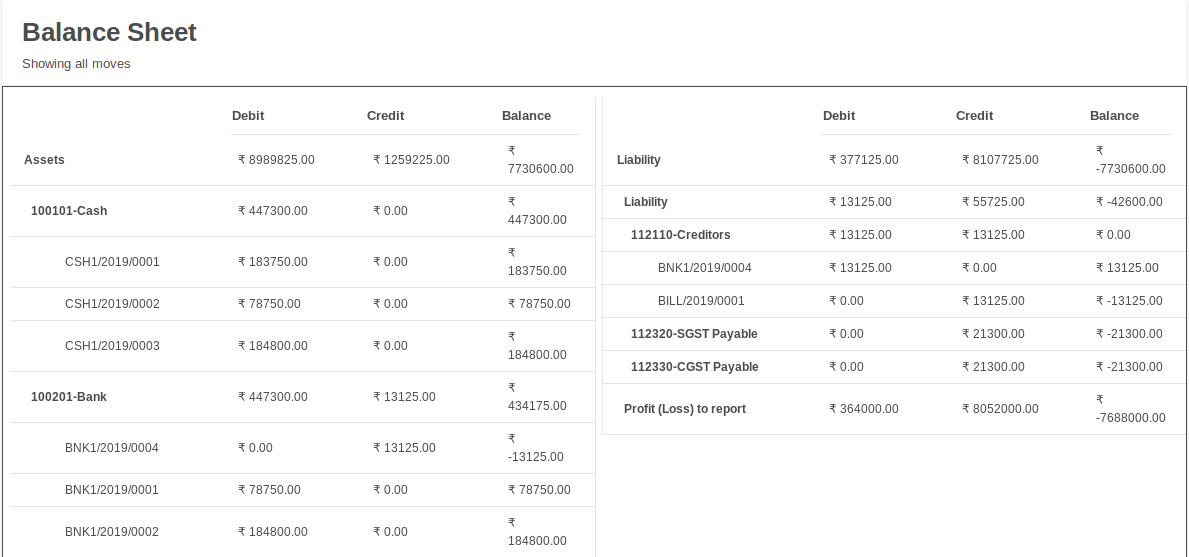Open the CSH1/2019/0001 journal entry
Viewport: 1189px width, 557px height.
point(112,261)
